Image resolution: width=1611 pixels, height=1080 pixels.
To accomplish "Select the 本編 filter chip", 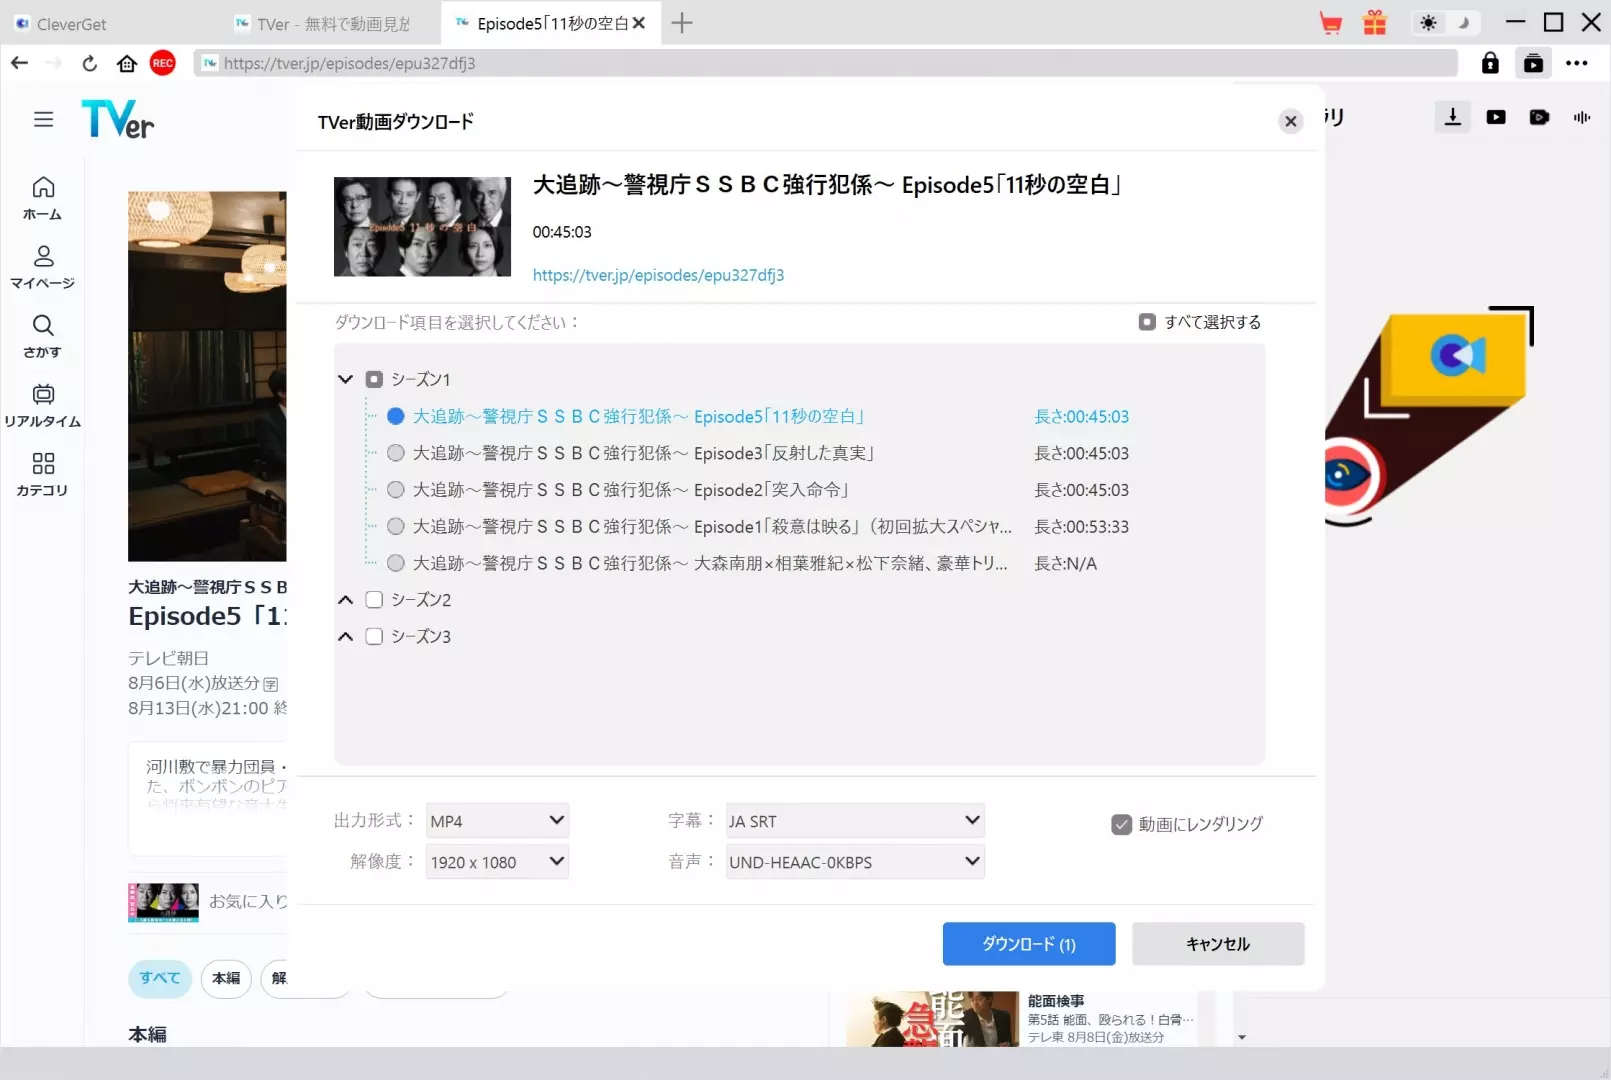I will 226,978.
